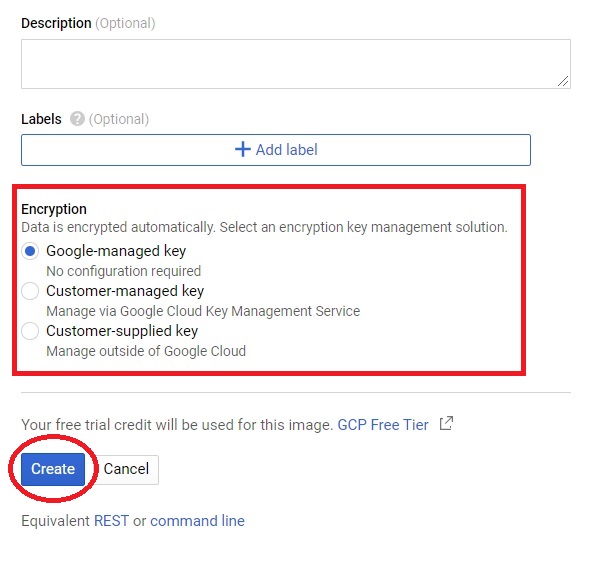The image size is (612, 561).
Task: Click the Add label button
Action: click(x=276, y=150)
